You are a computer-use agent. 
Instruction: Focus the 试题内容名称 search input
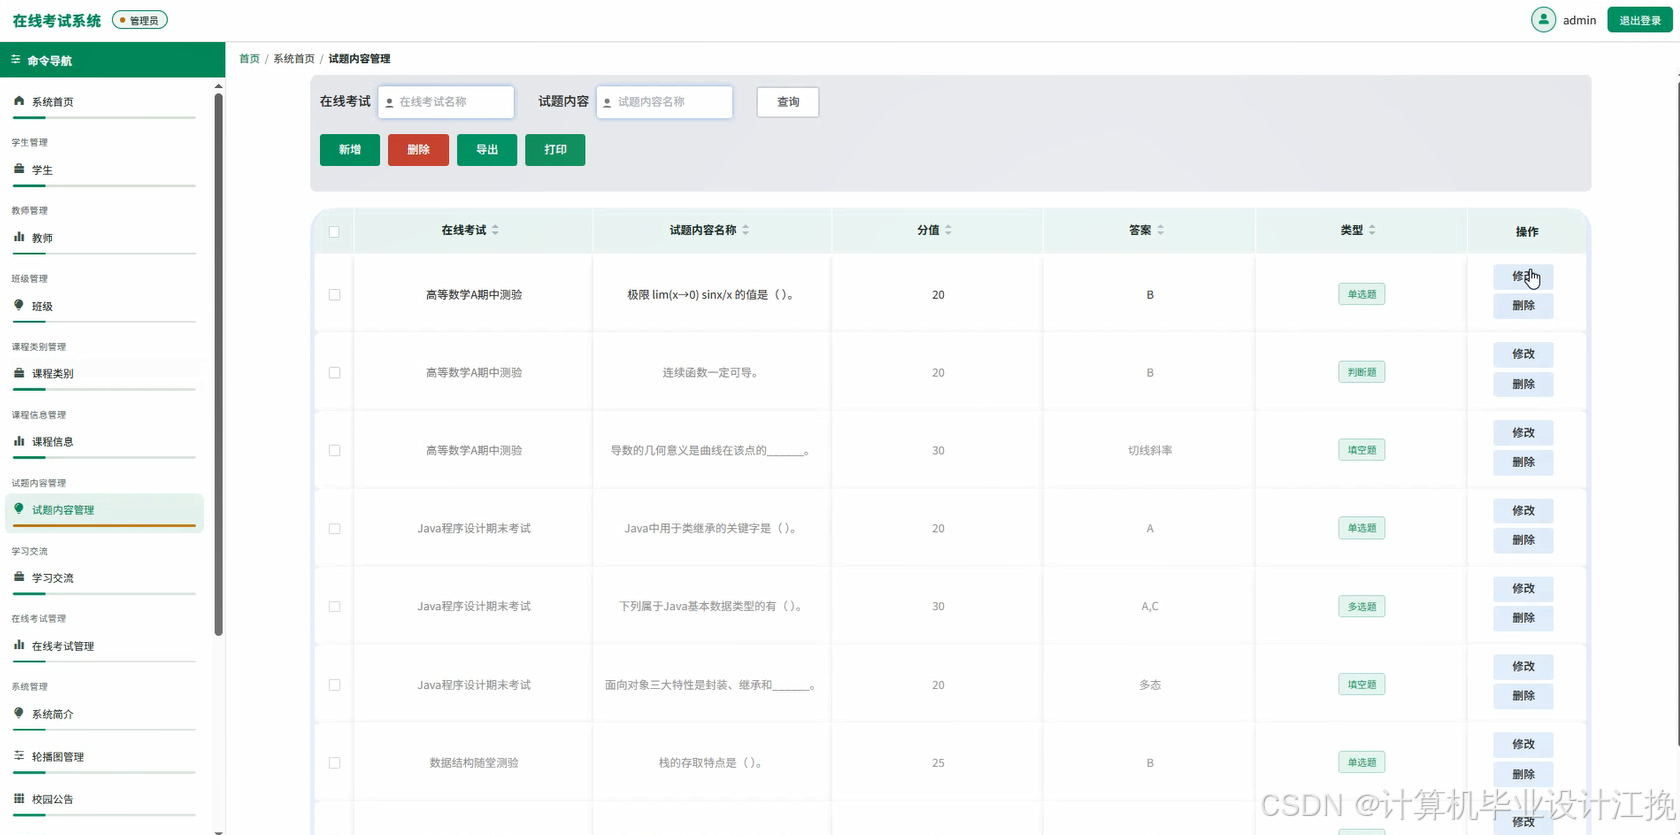point(664,102)
